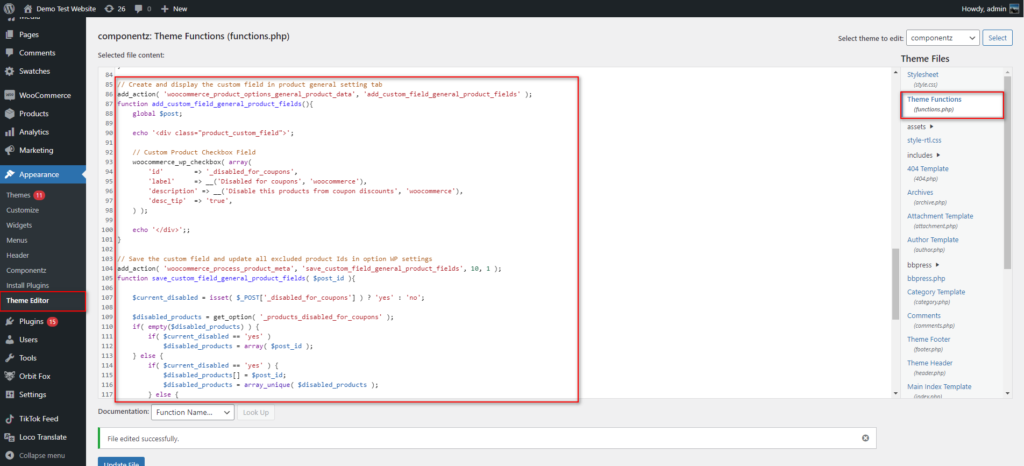Click the Update File button
Image resolution: width=1024 pixels, height=466 pixels.
tap(121, 461)
